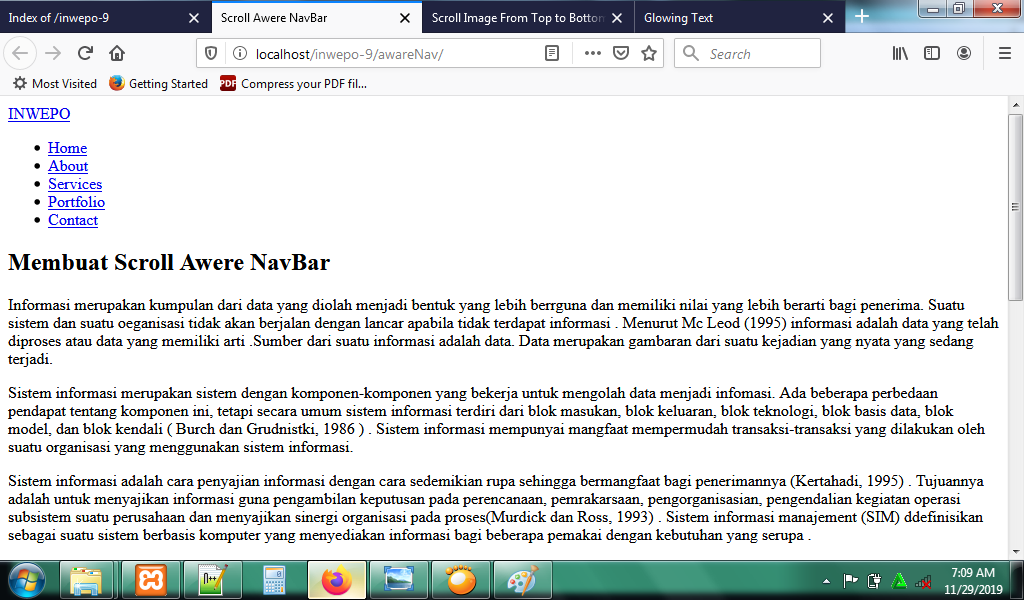
Task: Click the Portfolio navigation link
Action: [76, 202]
